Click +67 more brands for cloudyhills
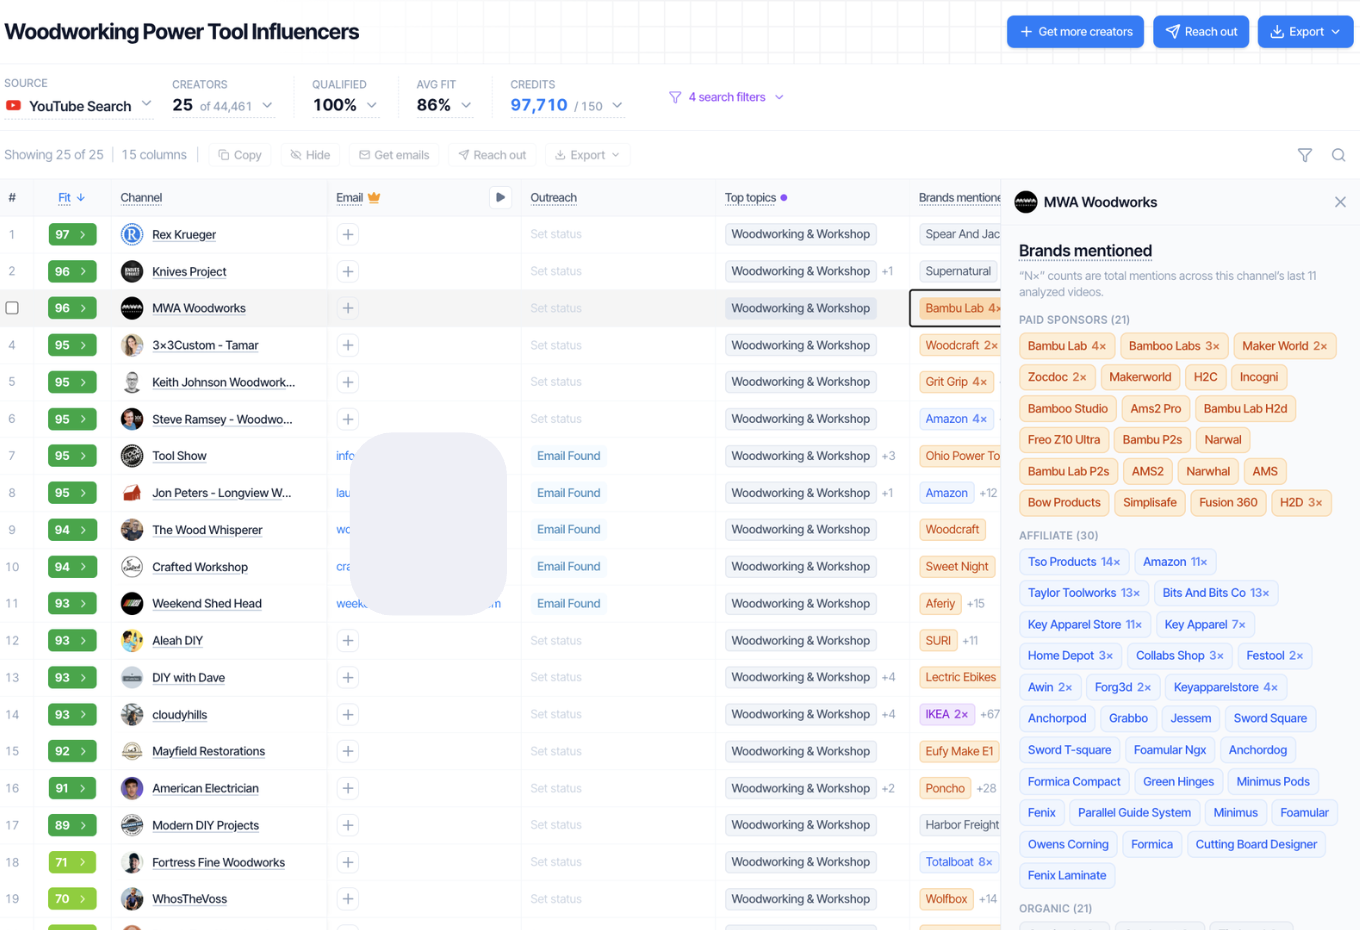Viewport: 1360px width, 930px height. point(989,714)
